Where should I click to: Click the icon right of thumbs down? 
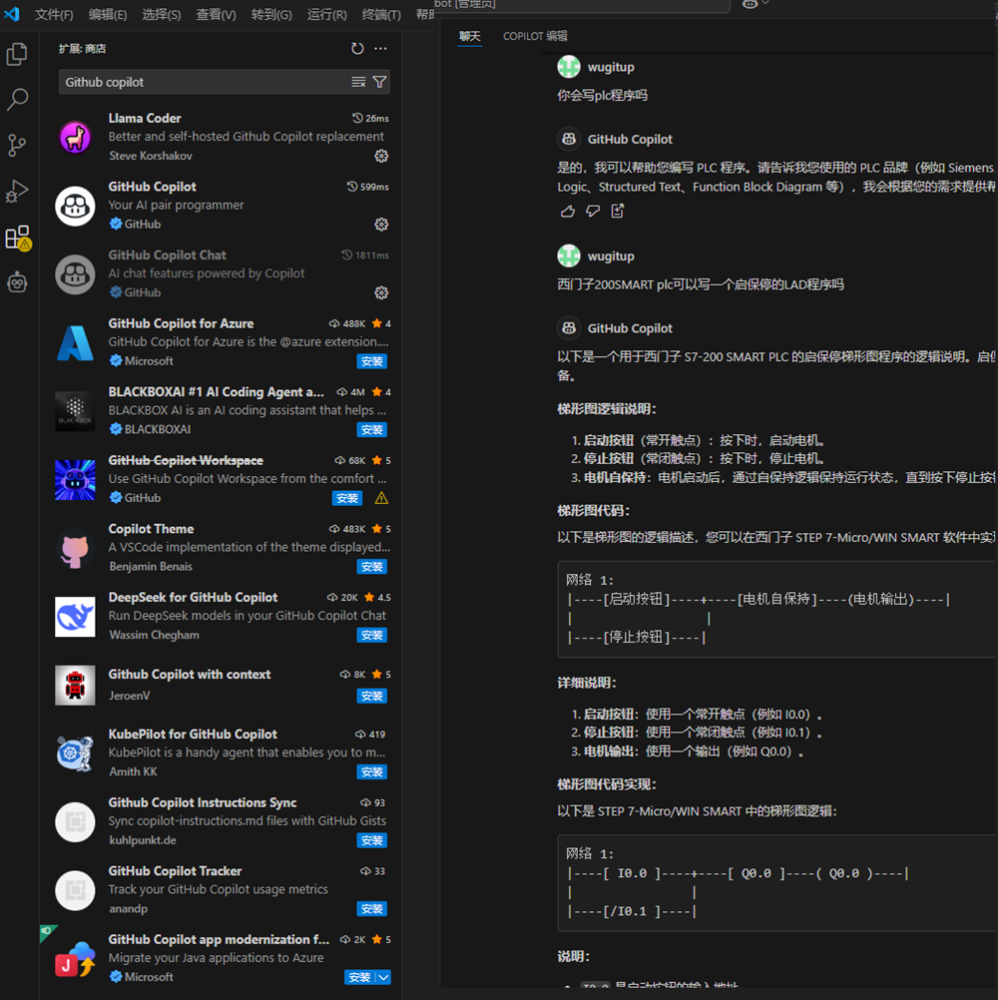[617, 211]
